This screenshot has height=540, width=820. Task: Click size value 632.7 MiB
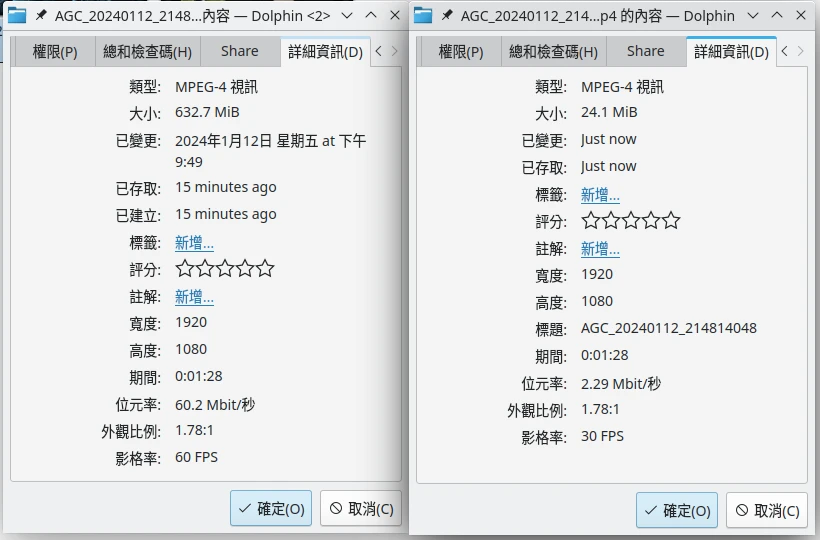click(x=207, y=112)
